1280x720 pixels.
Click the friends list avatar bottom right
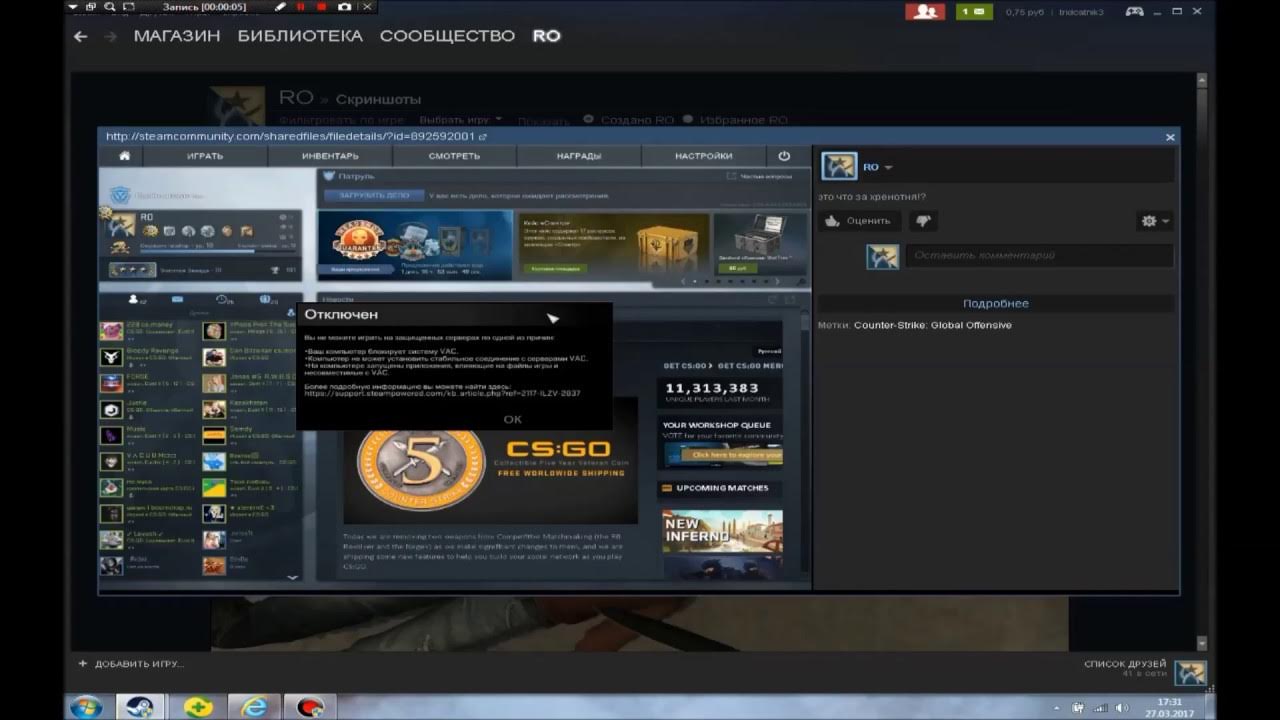click(x=1190, y=671)
